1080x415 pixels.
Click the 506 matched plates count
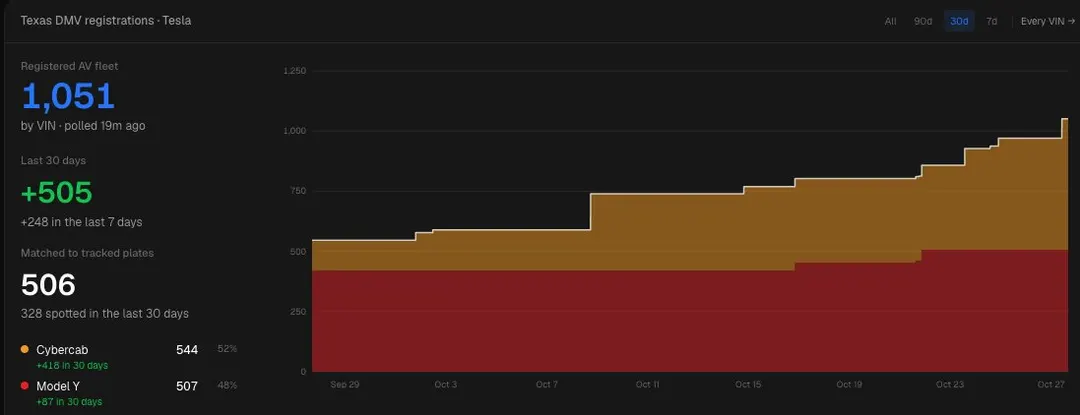pyautogui.click(x=48, y=285)
